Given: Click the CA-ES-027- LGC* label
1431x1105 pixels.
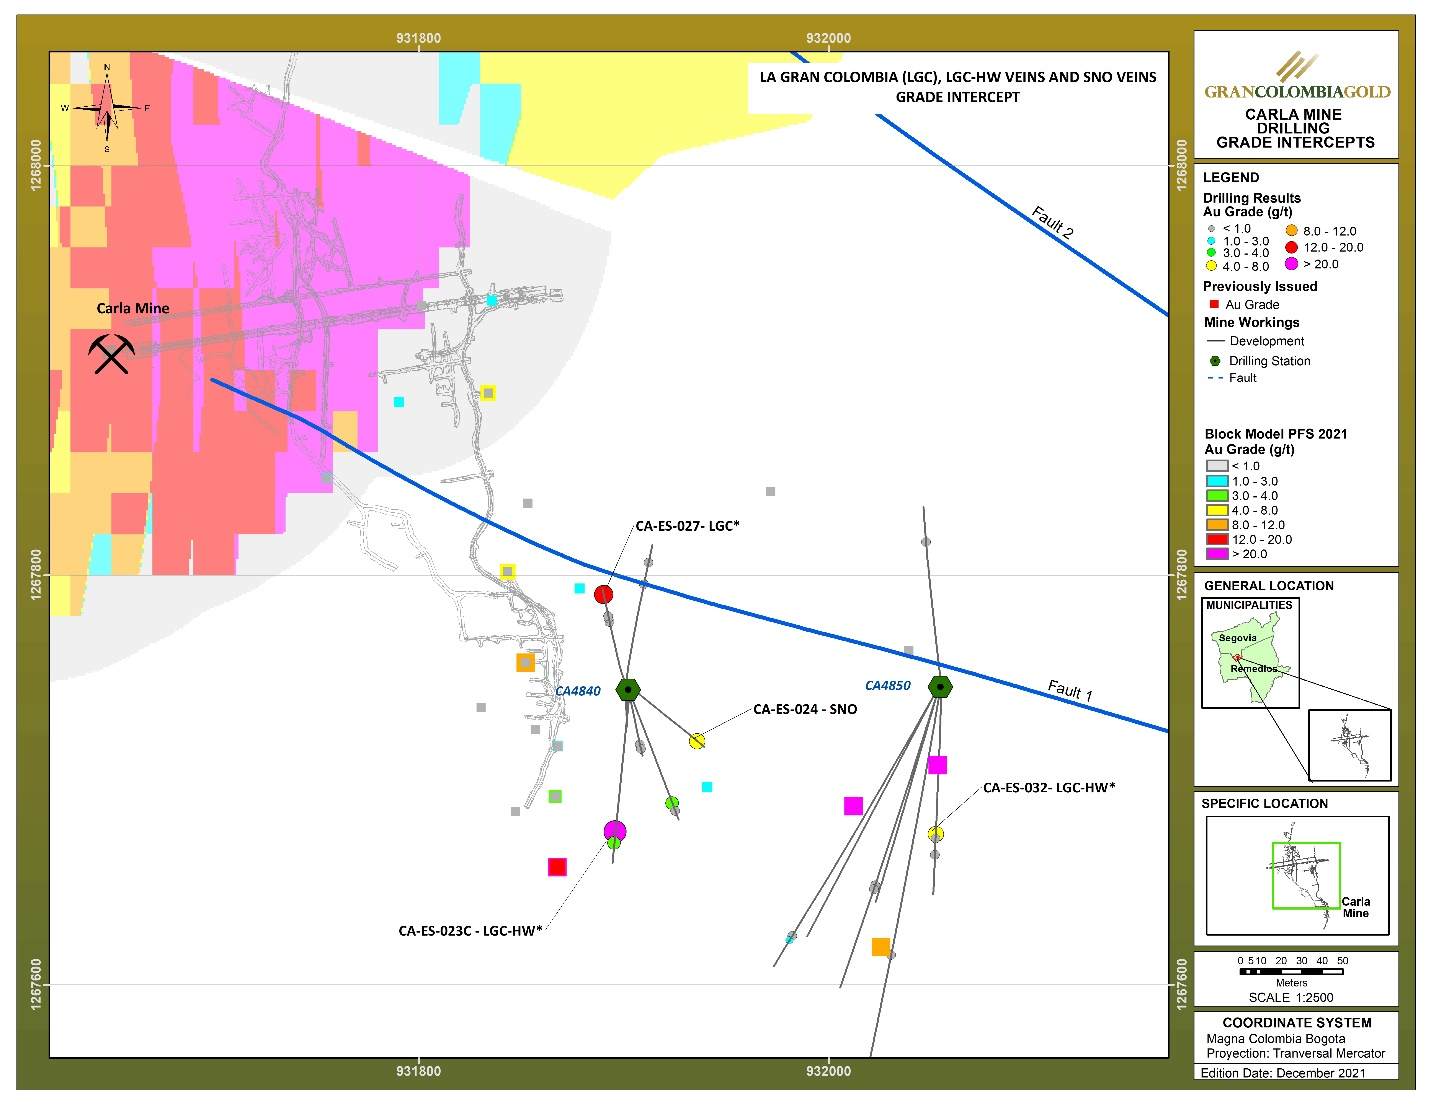Looking at the screenshot, I should (x=688, y=526).
